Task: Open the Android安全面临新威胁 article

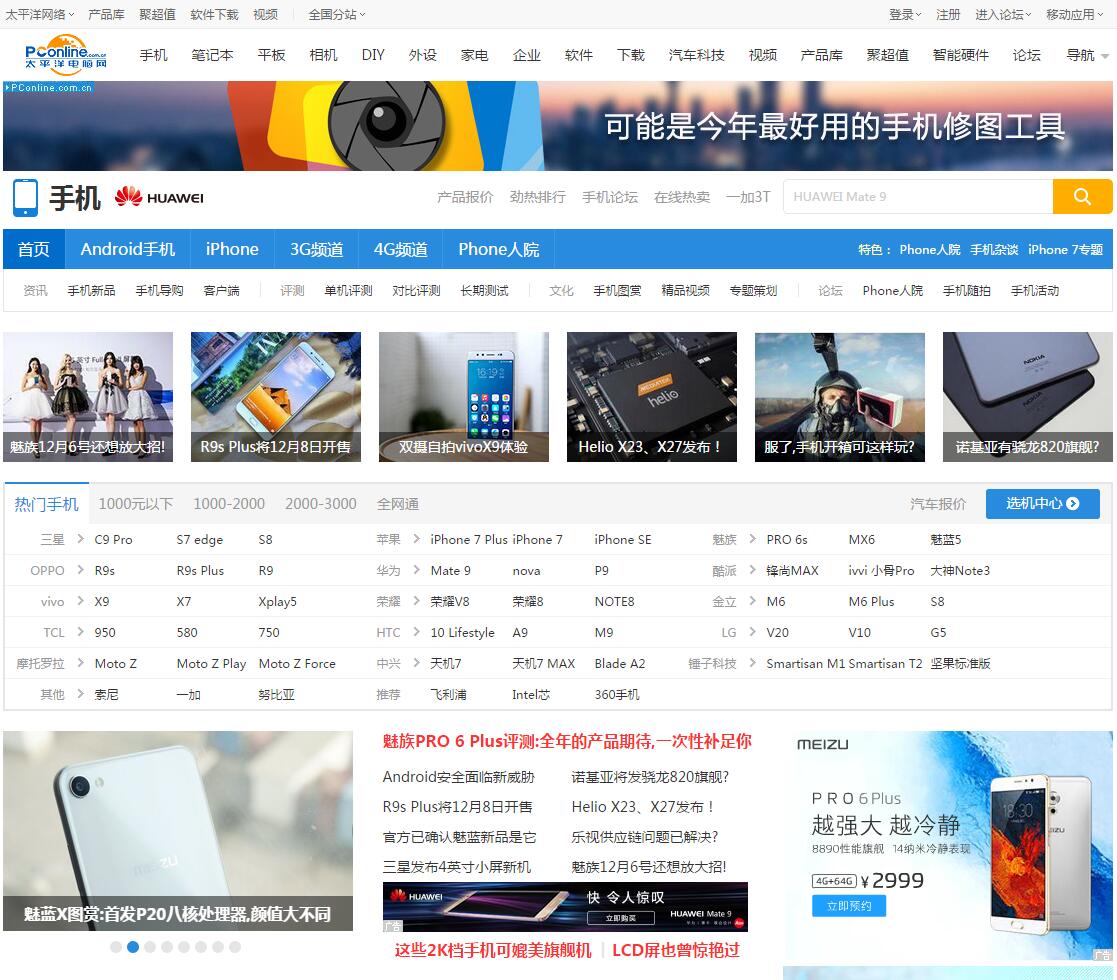Action: point(458,777)
